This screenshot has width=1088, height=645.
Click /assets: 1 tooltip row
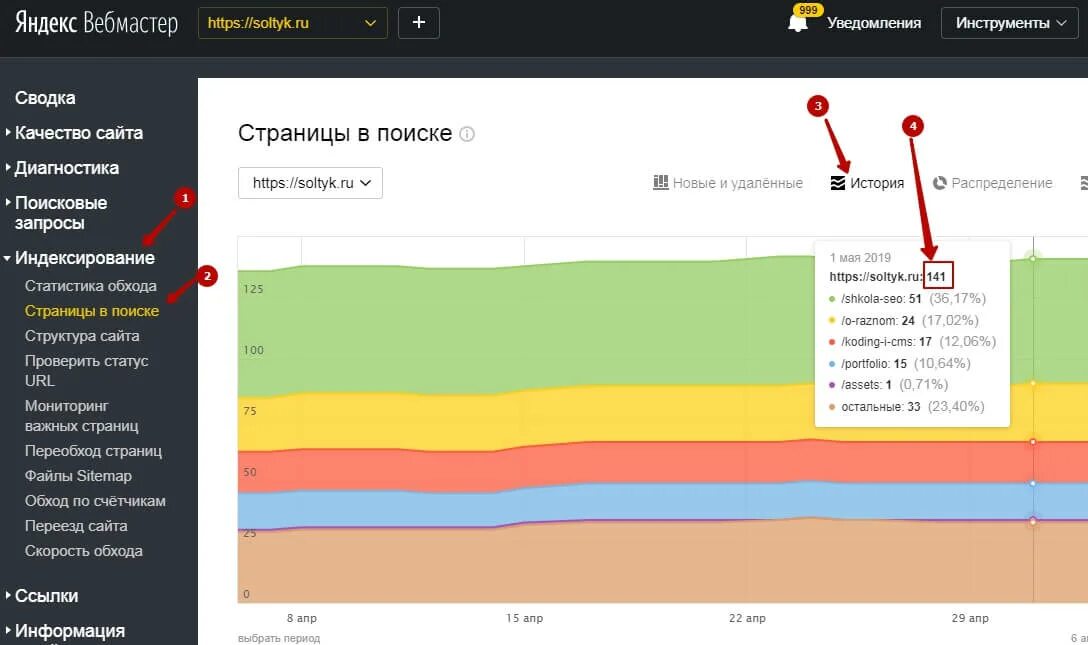coord(889,385)
